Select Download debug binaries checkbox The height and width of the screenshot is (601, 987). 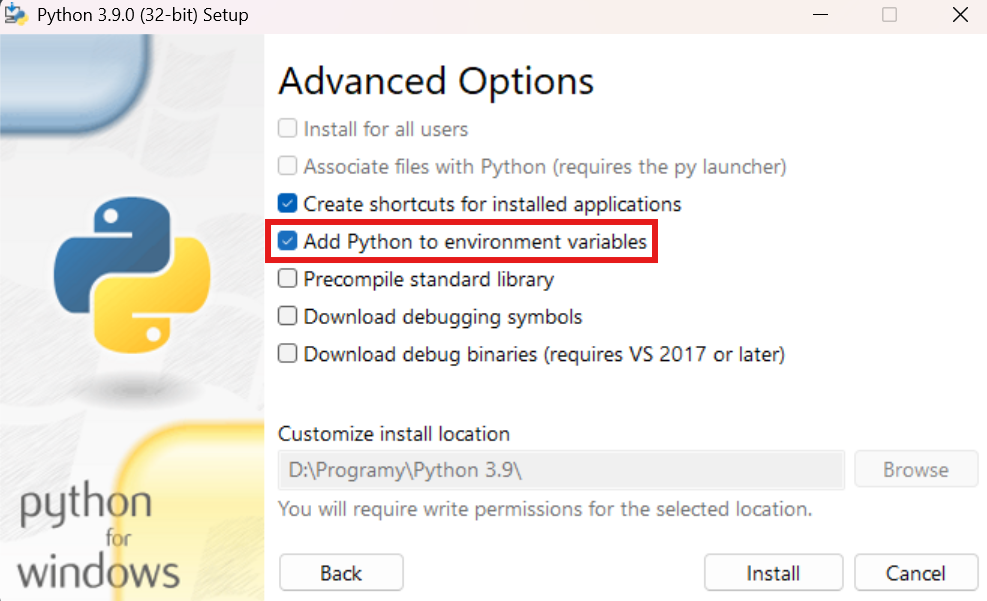pyautogui.click(x=288, y=354)
